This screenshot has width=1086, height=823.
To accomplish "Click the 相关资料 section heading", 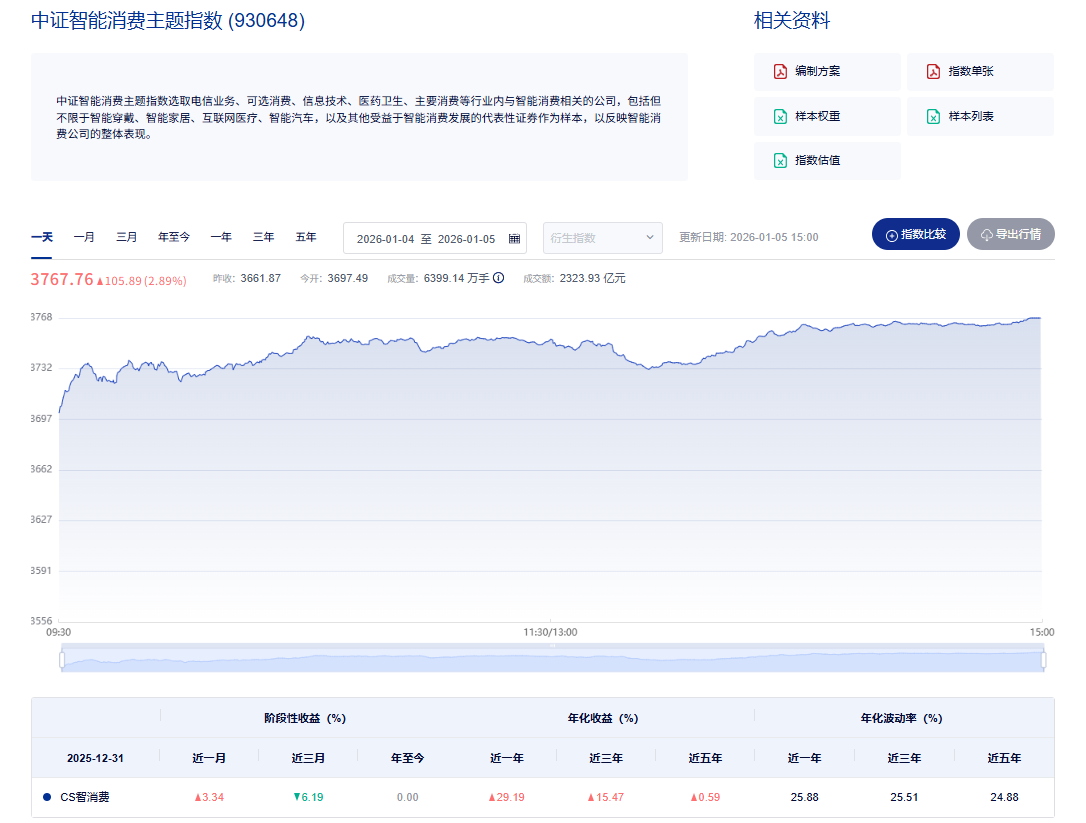I will (x=792, y=20).
